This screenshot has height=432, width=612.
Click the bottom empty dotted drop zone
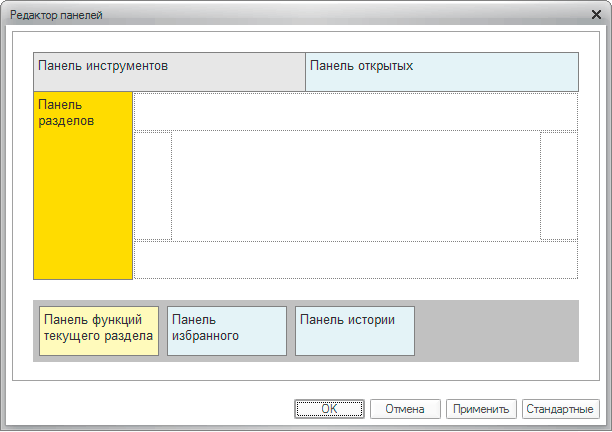tap(355, 260)
